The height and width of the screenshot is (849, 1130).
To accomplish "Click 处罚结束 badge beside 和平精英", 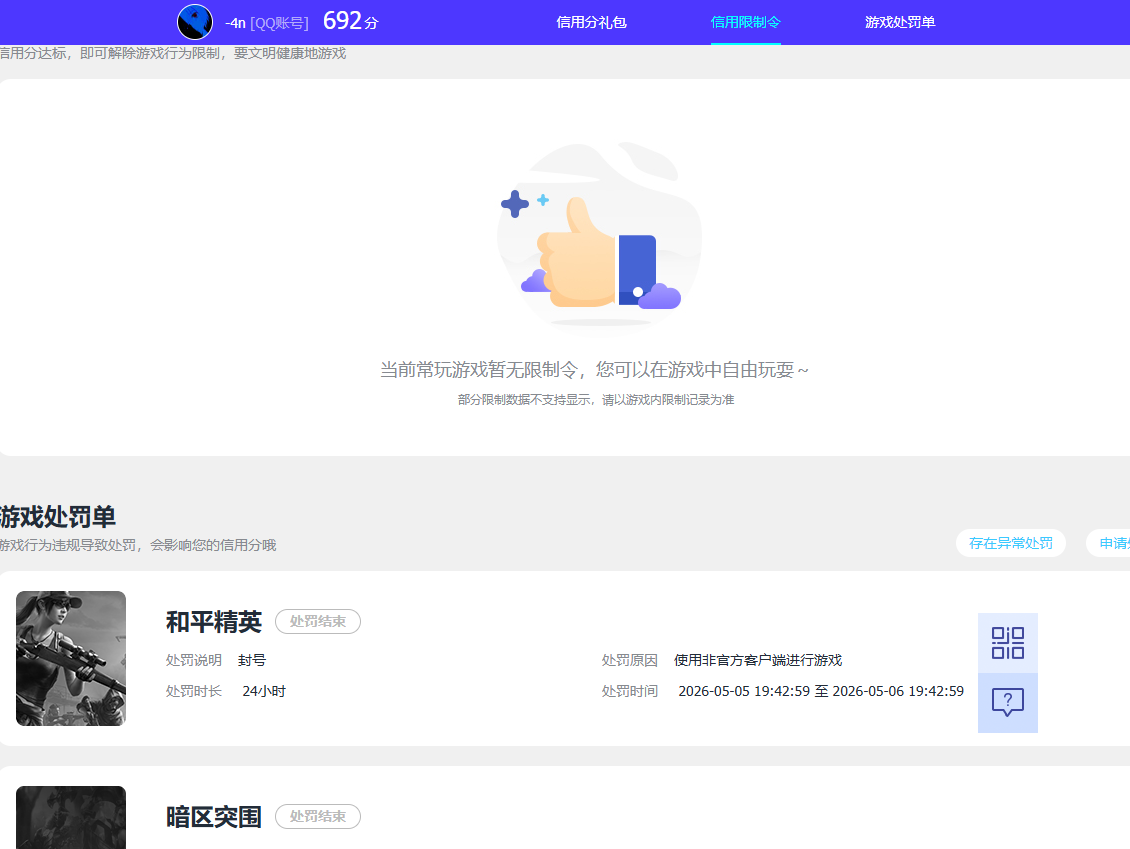I will coord(318,621).
